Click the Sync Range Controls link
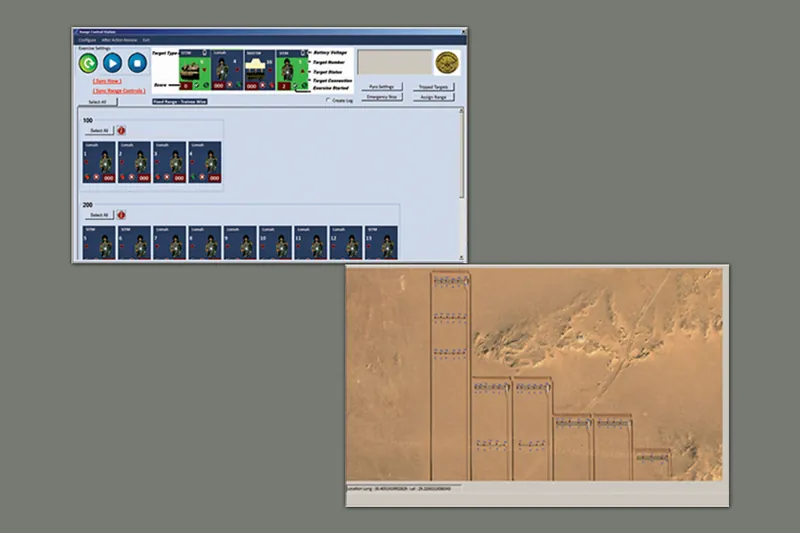 pos(119,91)
